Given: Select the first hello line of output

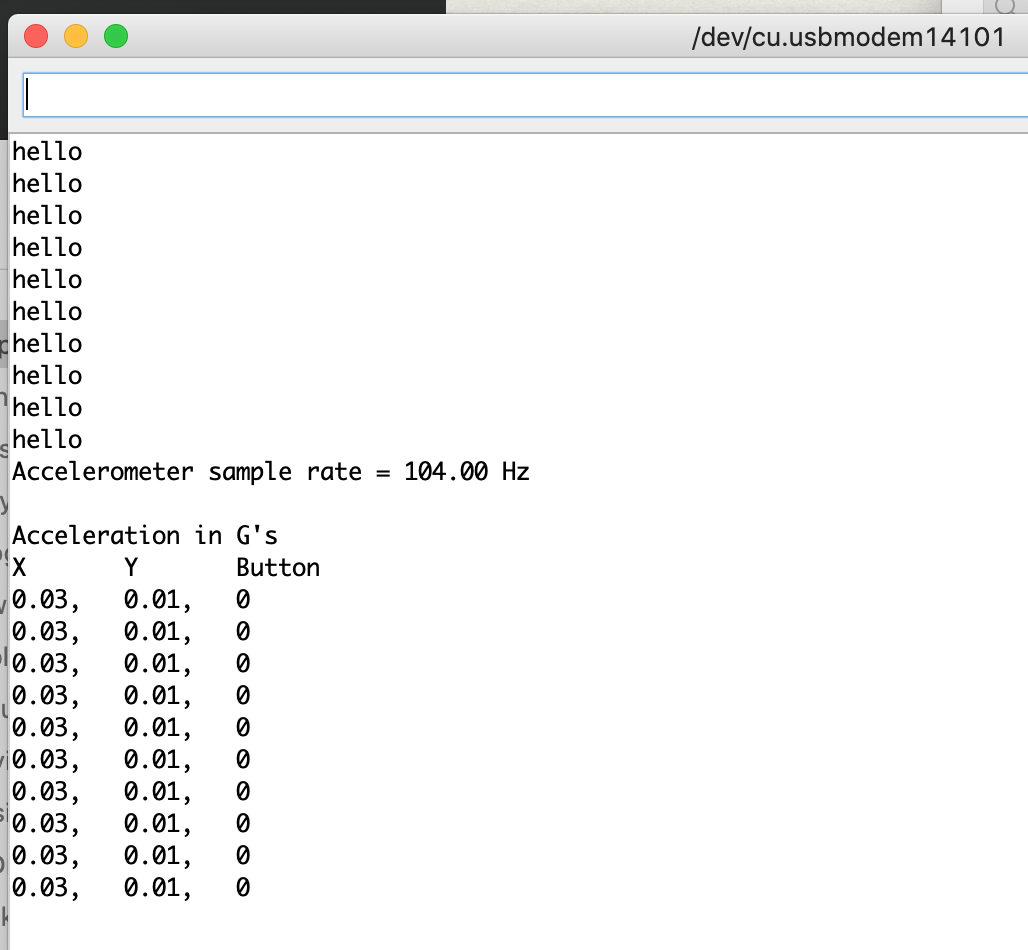Looking at the screenshot, I should click(46, 151).
